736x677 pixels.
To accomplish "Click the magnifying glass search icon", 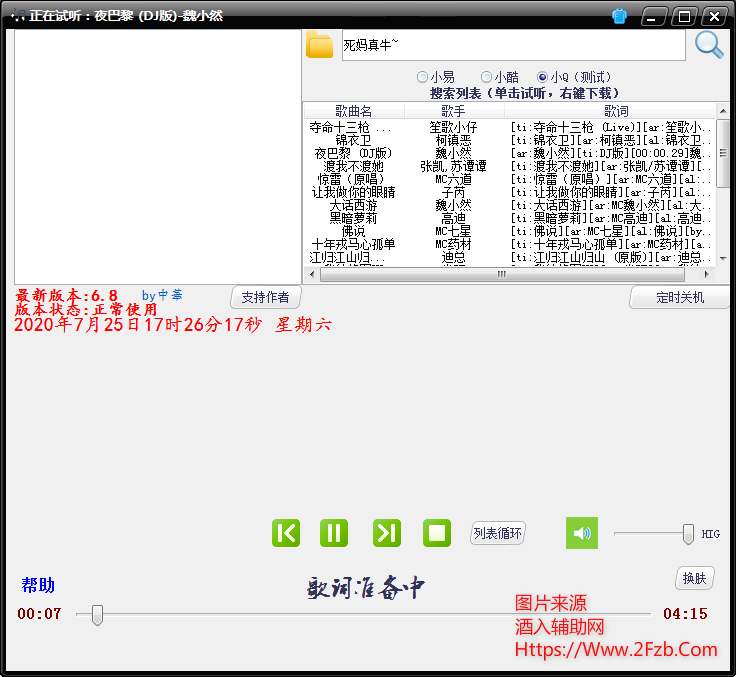I will (x=708, y=45).
